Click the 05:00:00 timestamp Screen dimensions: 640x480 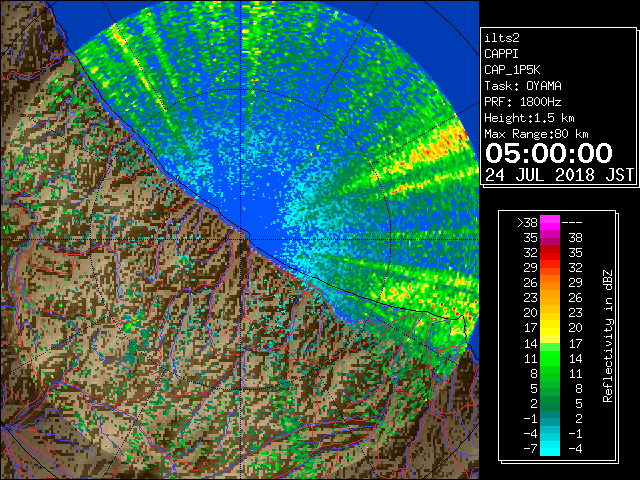549,153
